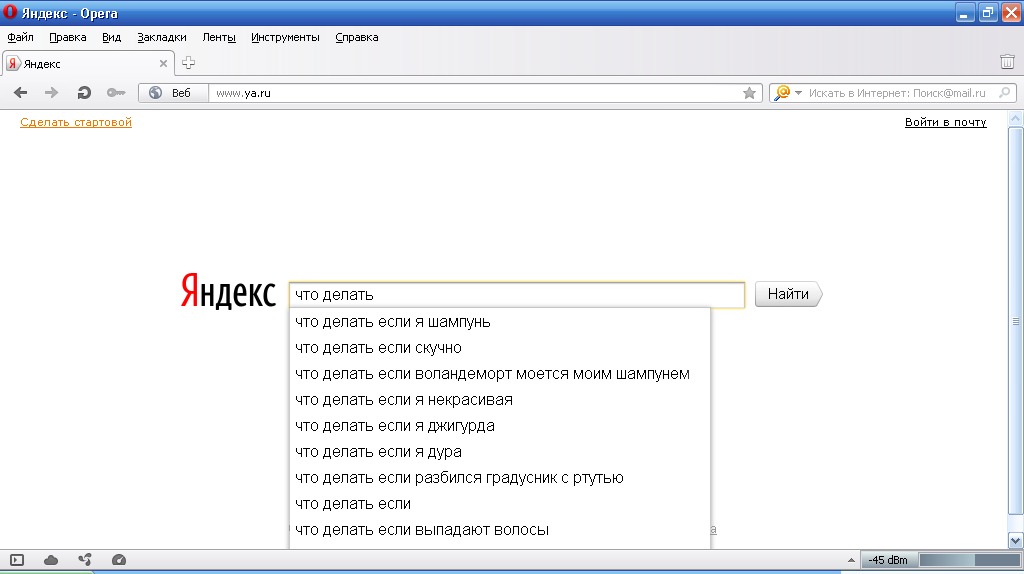The width and height of the screenshot is (1024, 574).
Task: Open the Справка menu
Action: 357,37
